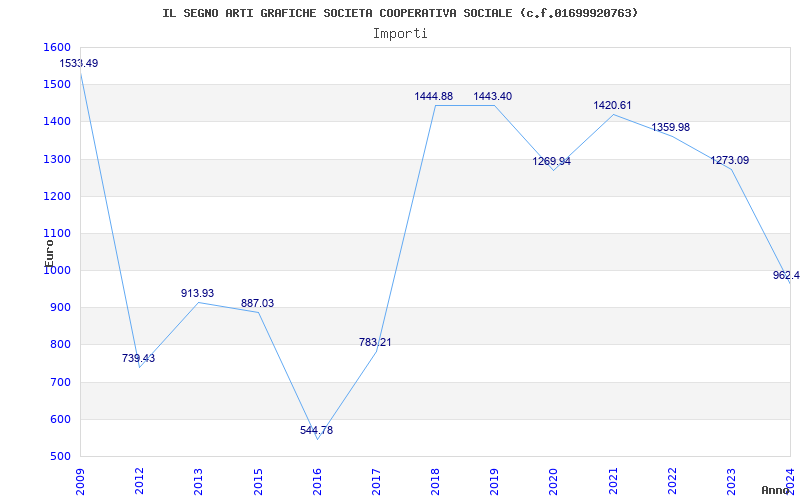
Task: Click the chart title containing c.f.01699920763
Action: [x=400, y=13]
